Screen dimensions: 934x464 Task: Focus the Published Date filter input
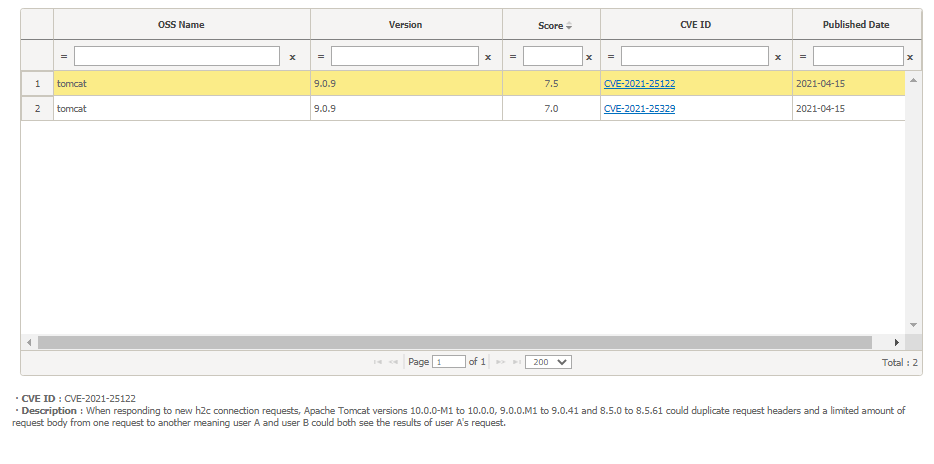pos(858,56)
